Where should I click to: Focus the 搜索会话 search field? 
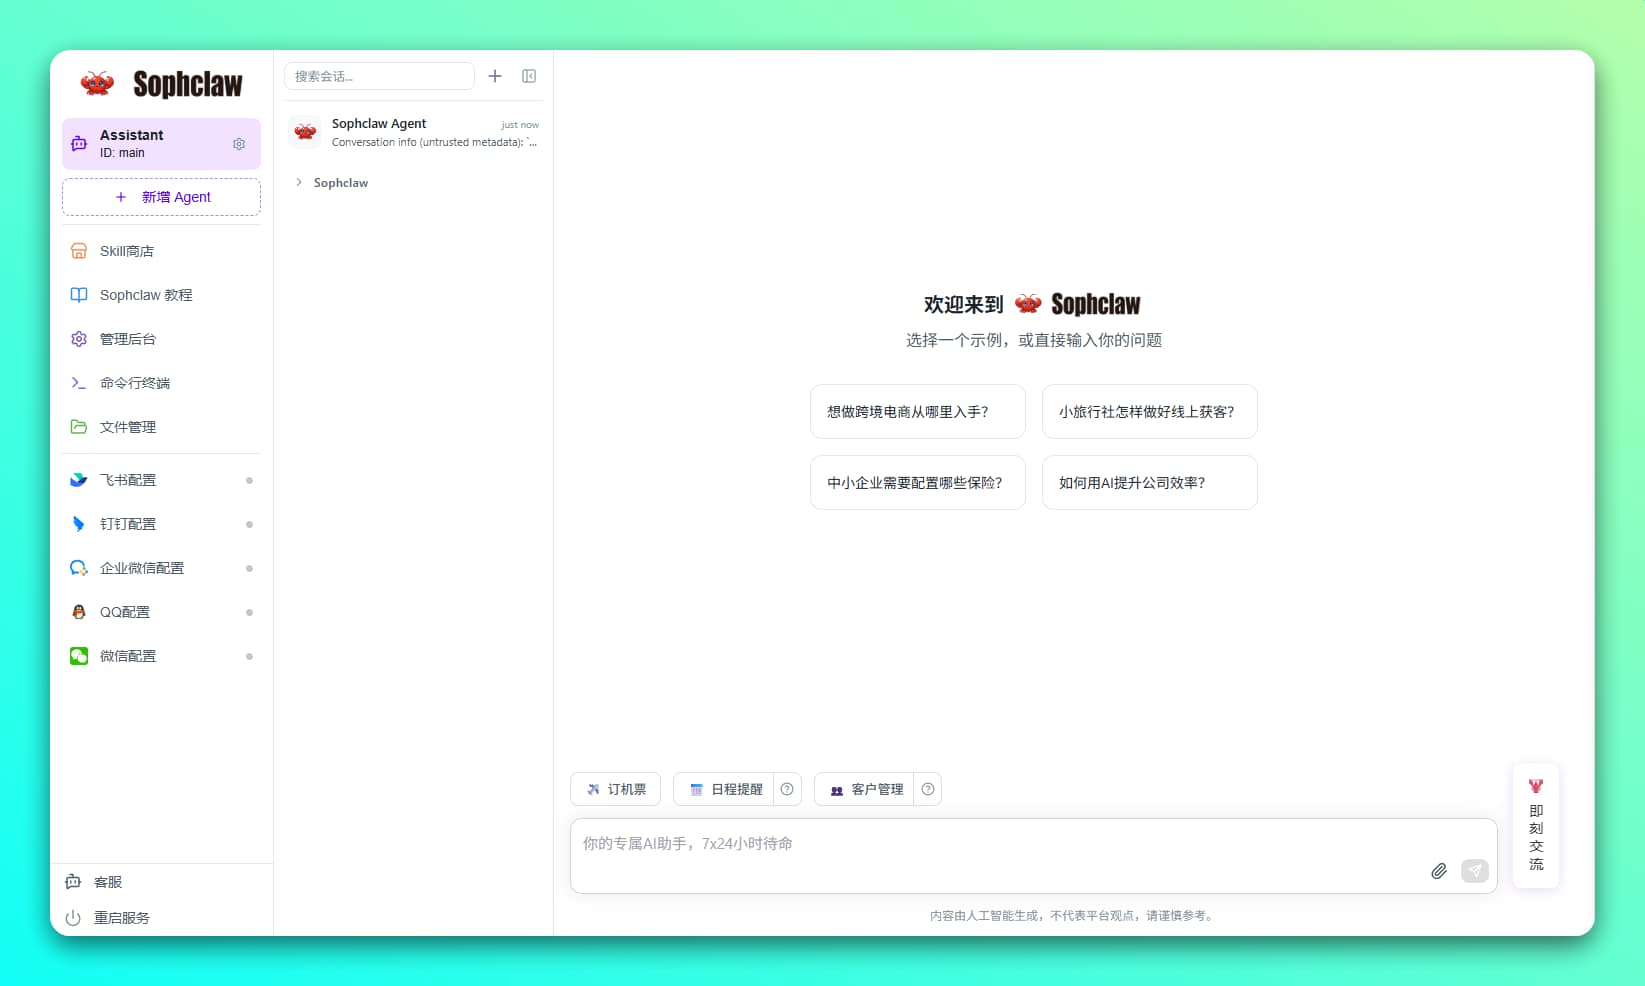click(x=379, y=76)
